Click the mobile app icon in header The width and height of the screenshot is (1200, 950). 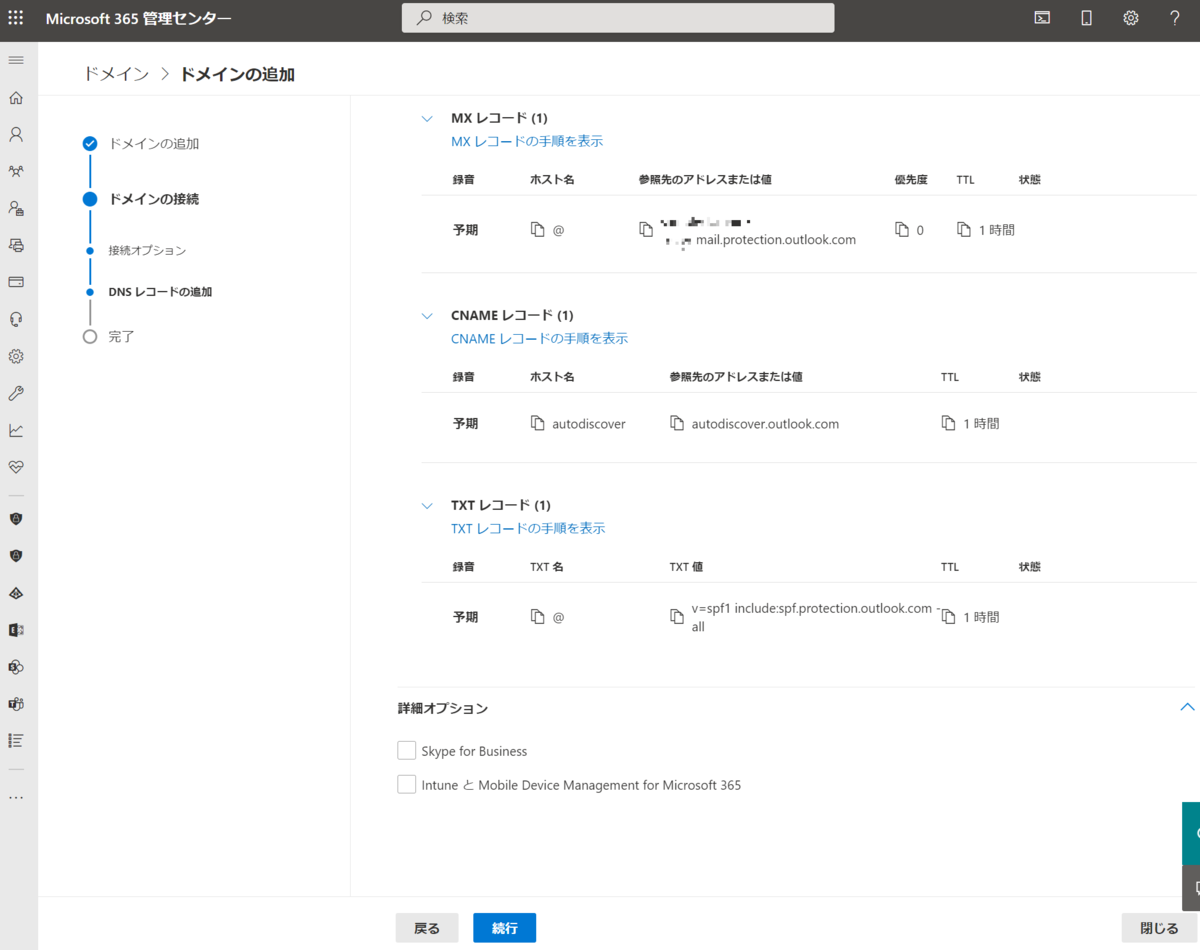pyautogui.click(x=1086, y=18)
